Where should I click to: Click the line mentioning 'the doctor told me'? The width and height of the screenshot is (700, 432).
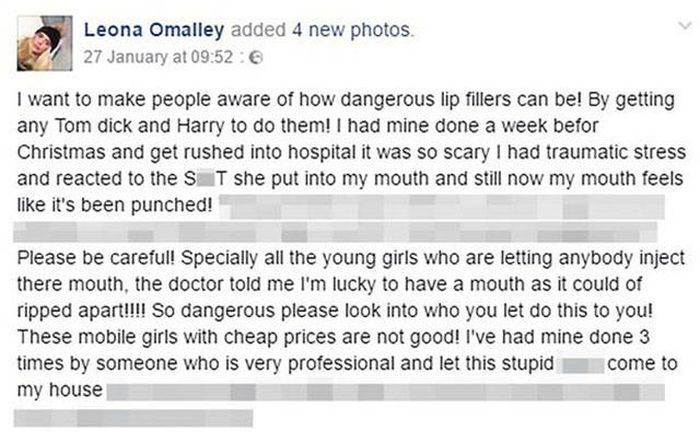pyautogui.click(x=329, y=284)
